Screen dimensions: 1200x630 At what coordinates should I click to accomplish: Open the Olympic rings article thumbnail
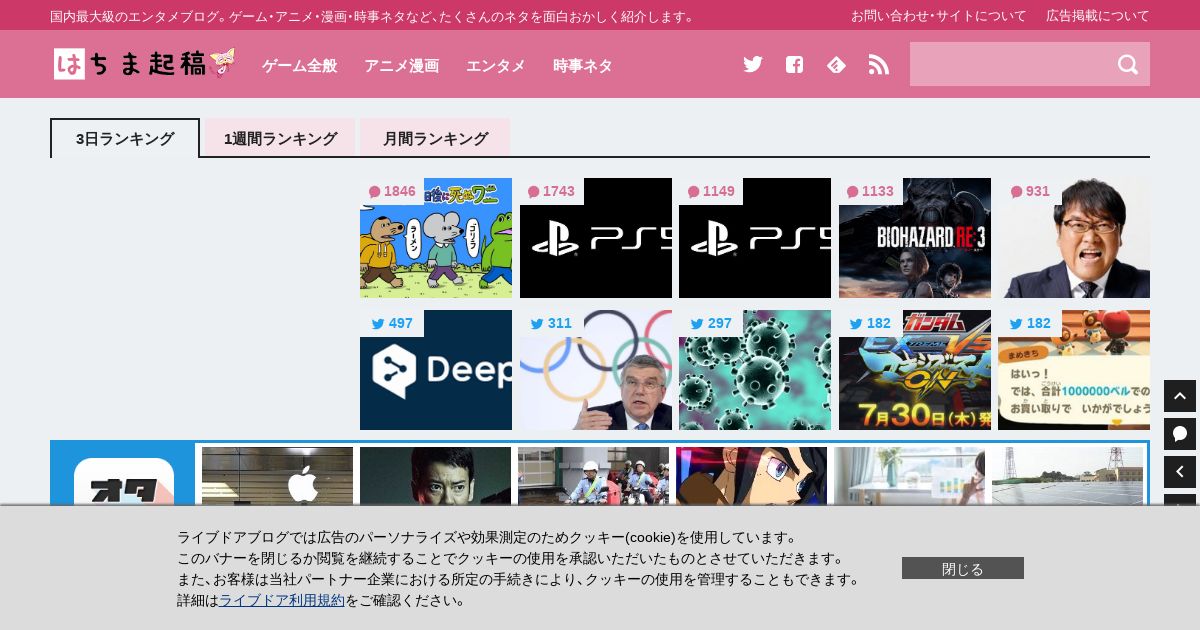point(596,370)
